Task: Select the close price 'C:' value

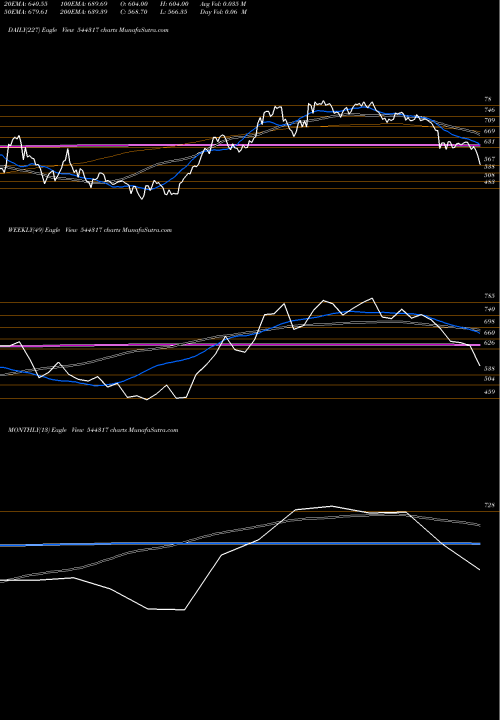Action: click(134, 12)
